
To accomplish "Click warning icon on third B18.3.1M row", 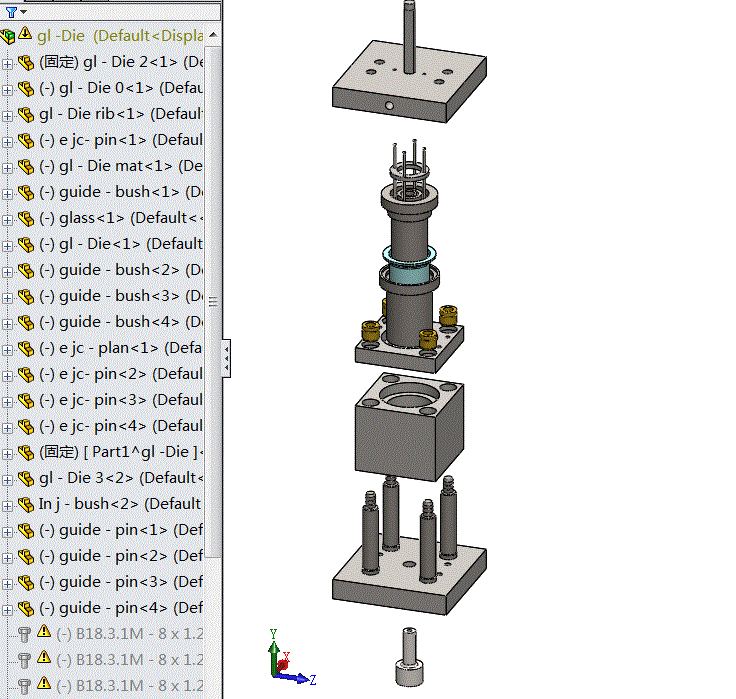I will point(44,683).
